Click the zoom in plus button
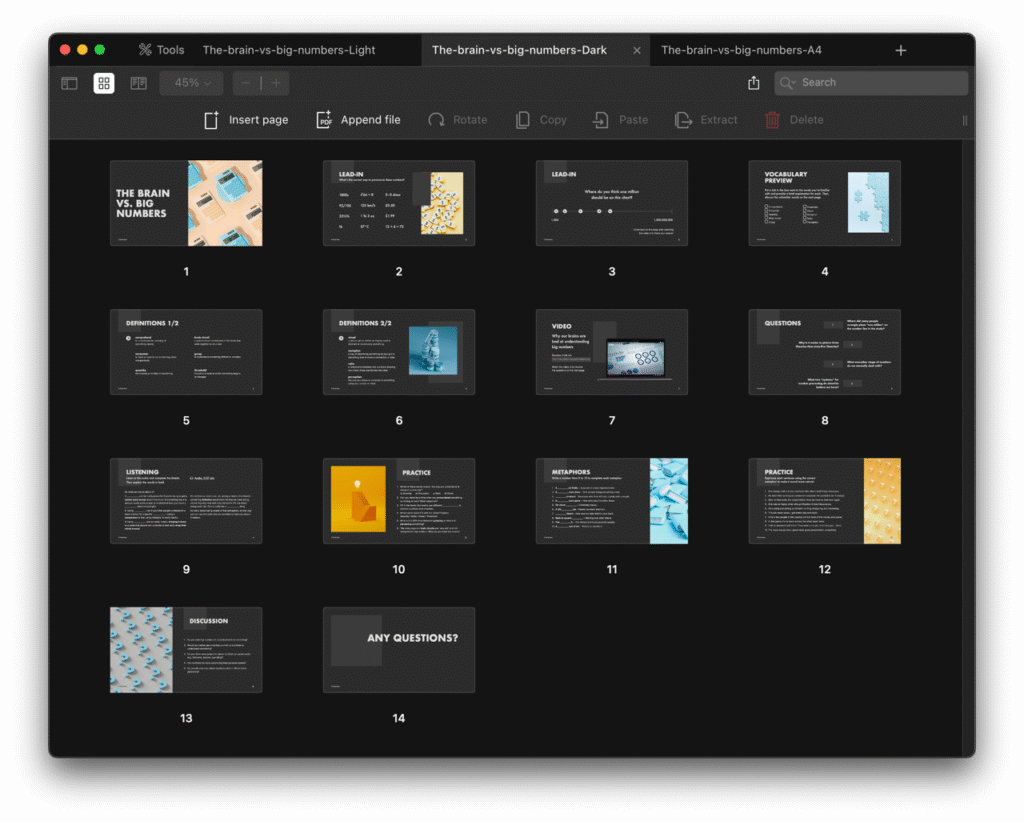Screen dimensions: 1024x822 [276, 83]
